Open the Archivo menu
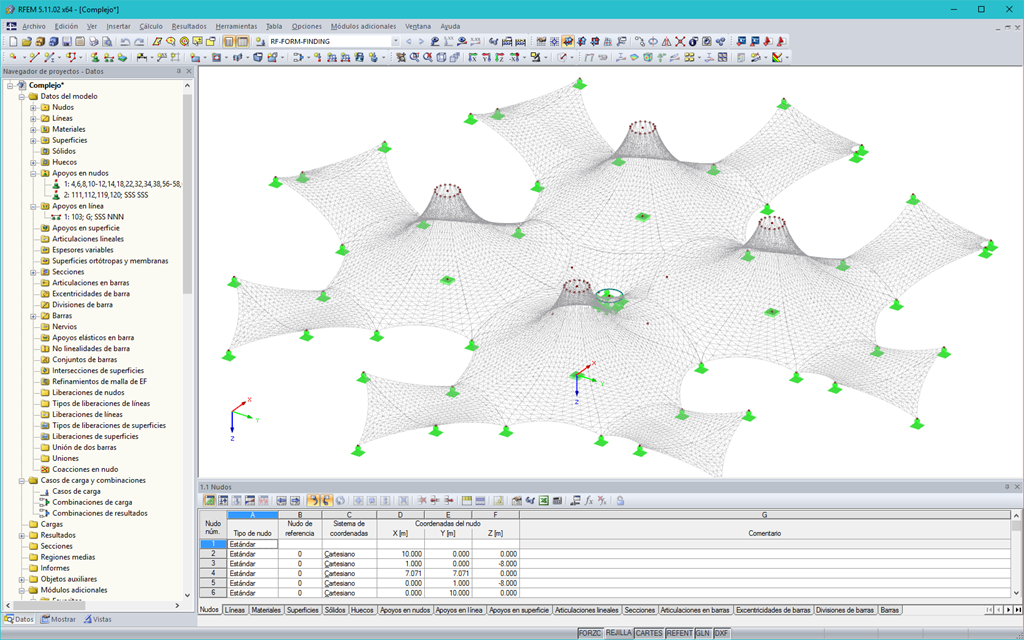This screenshot has height=640, width=1024. [x=34, y=26]
